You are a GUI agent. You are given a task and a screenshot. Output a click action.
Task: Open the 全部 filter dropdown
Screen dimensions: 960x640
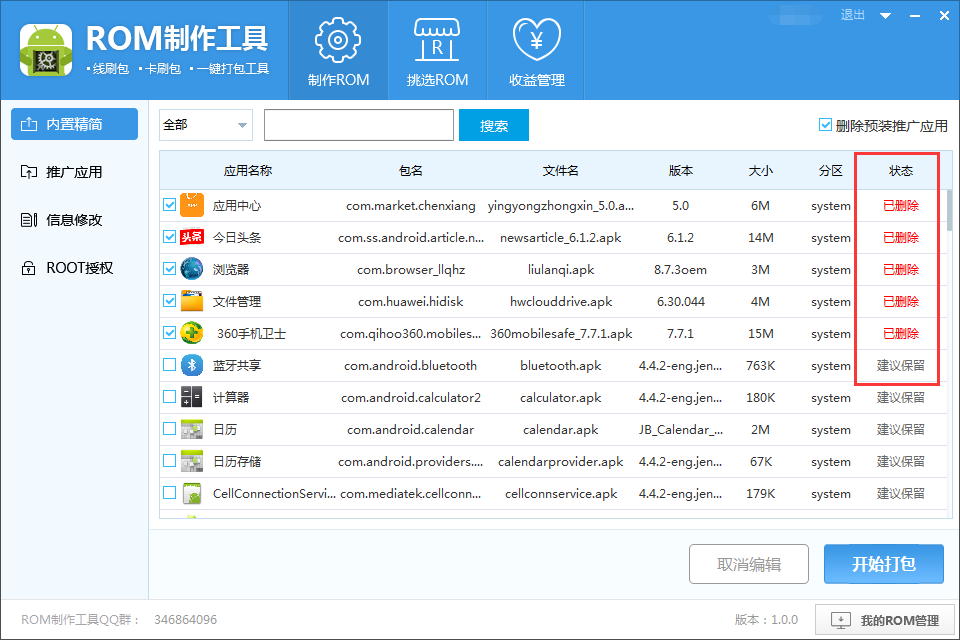[x=204, y=125]
